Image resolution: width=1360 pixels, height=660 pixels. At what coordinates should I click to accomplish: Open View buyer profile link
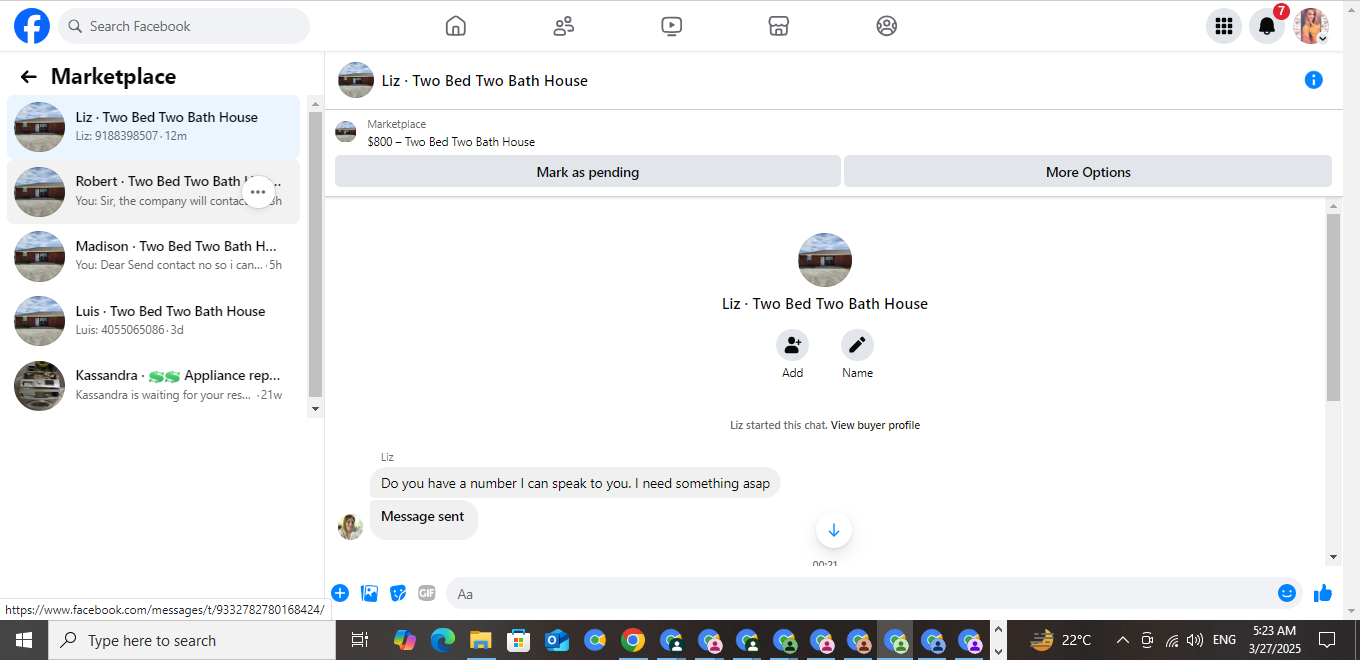click(875, 425)
